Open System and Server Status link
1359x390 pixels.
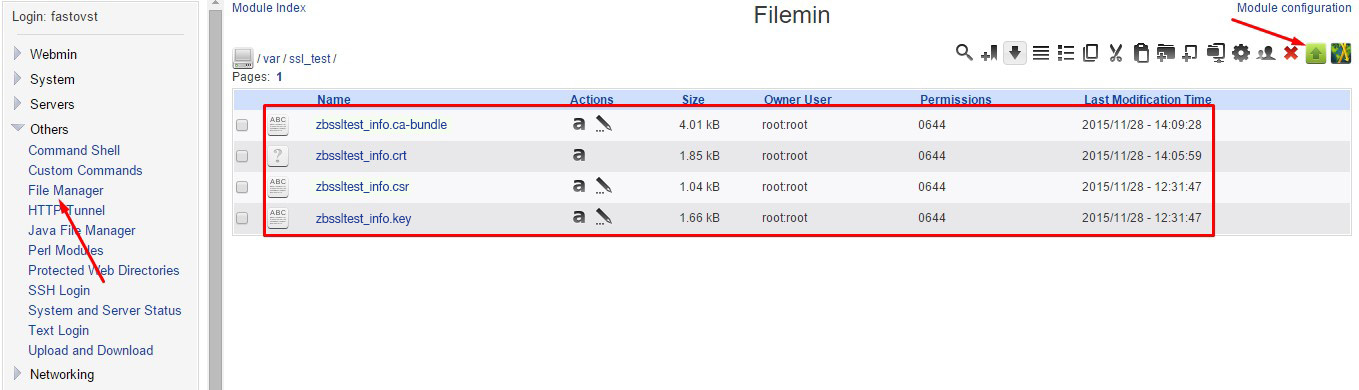[x=105, y=310]
